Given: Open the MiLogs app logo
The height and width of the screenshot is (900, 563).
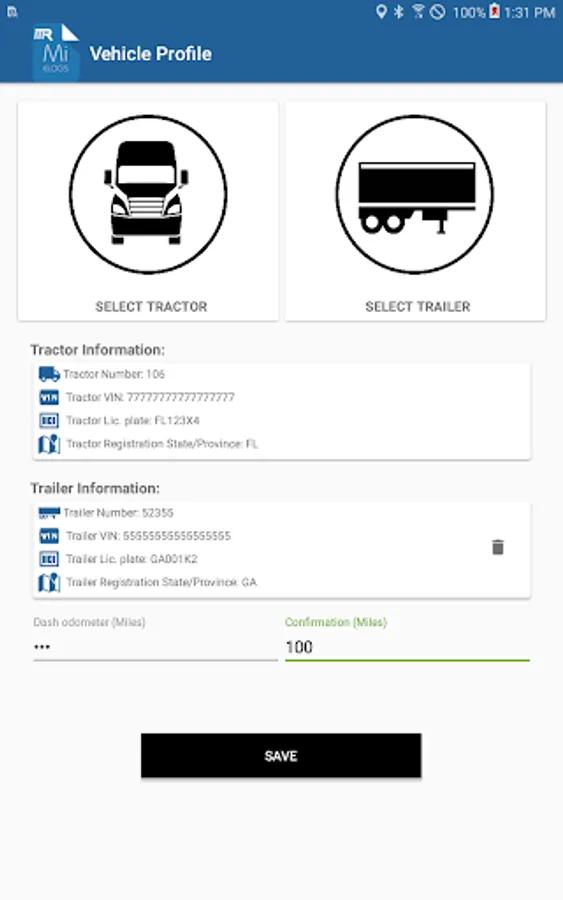Looking at the screenshot, I should pos(56,52).
